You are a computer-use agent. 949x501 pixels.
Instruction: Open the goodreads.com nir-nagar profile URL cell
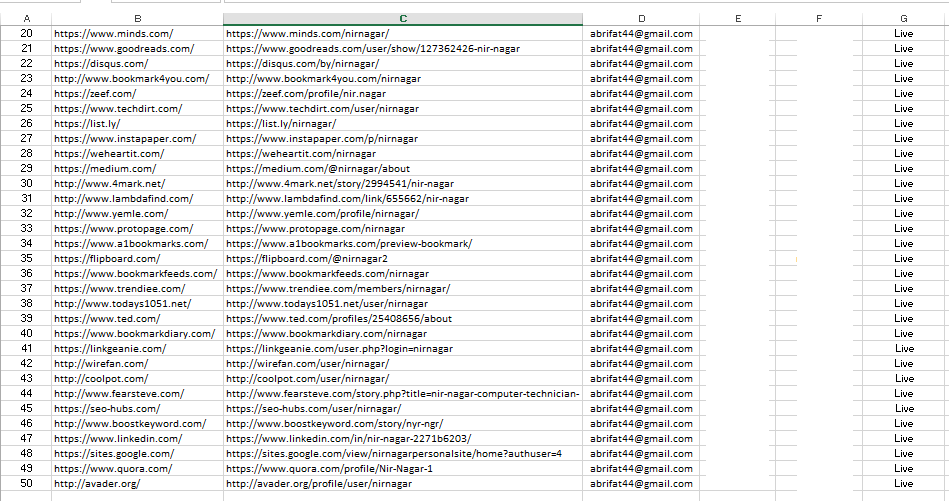[x=402, y=48]
